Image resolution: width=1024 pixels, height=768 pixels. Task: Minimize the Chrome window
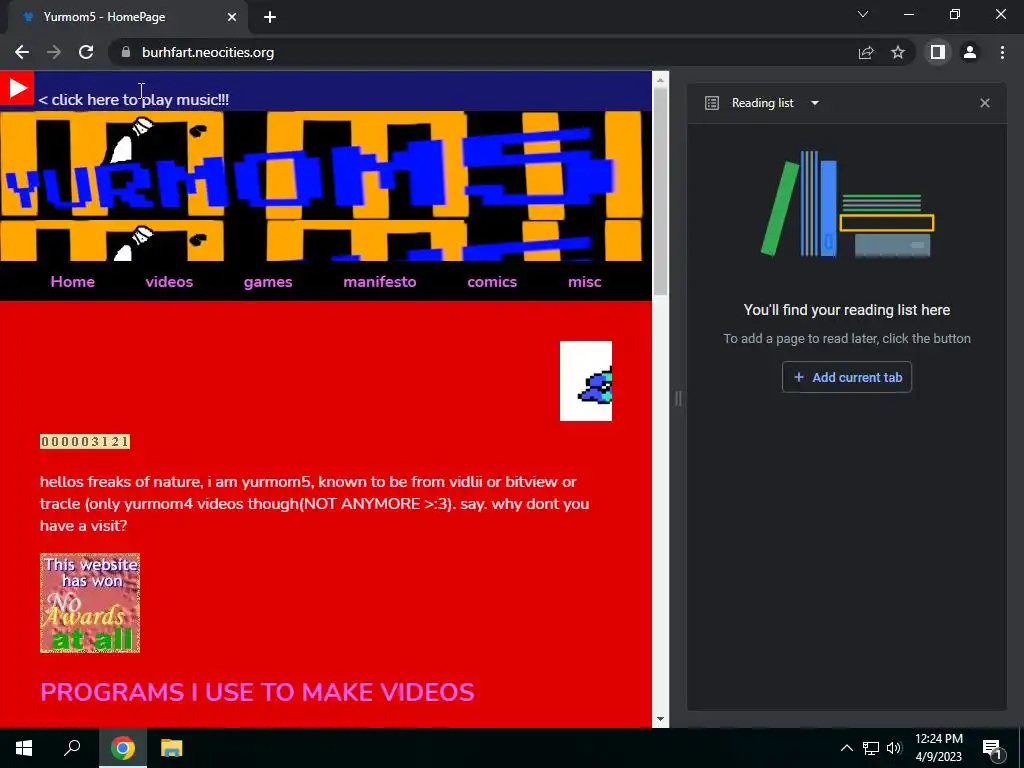coord(909,14)
